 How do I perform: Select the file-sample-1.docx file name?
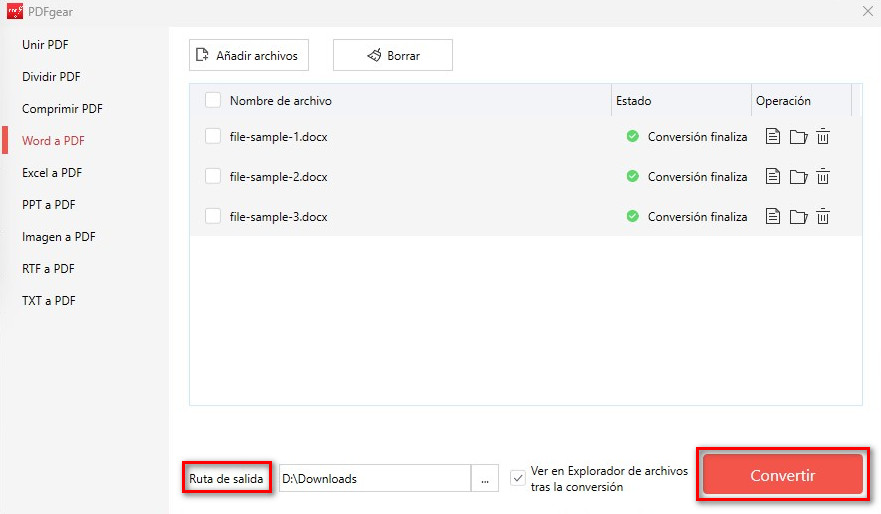(279, 137)
